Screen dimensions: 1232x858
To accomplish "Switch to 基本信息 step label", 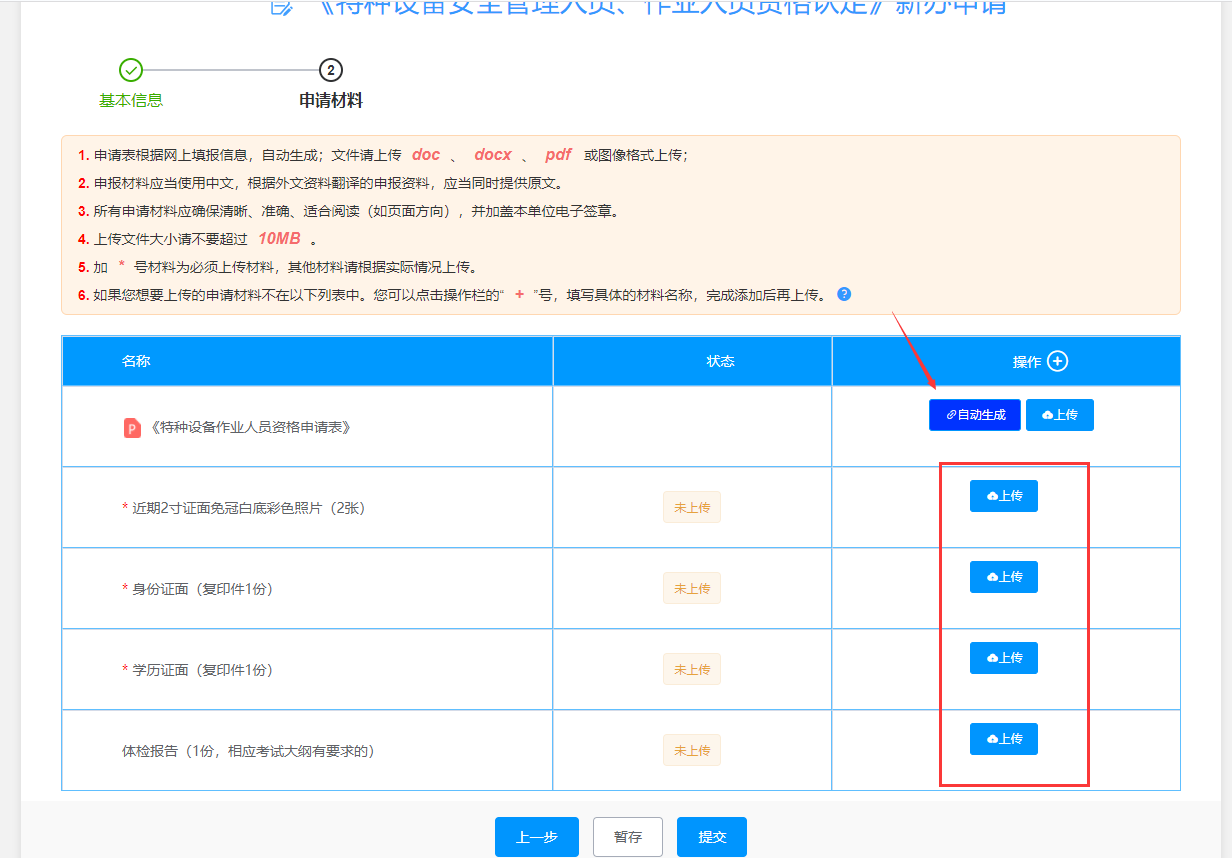I will [x=130, y=100].
